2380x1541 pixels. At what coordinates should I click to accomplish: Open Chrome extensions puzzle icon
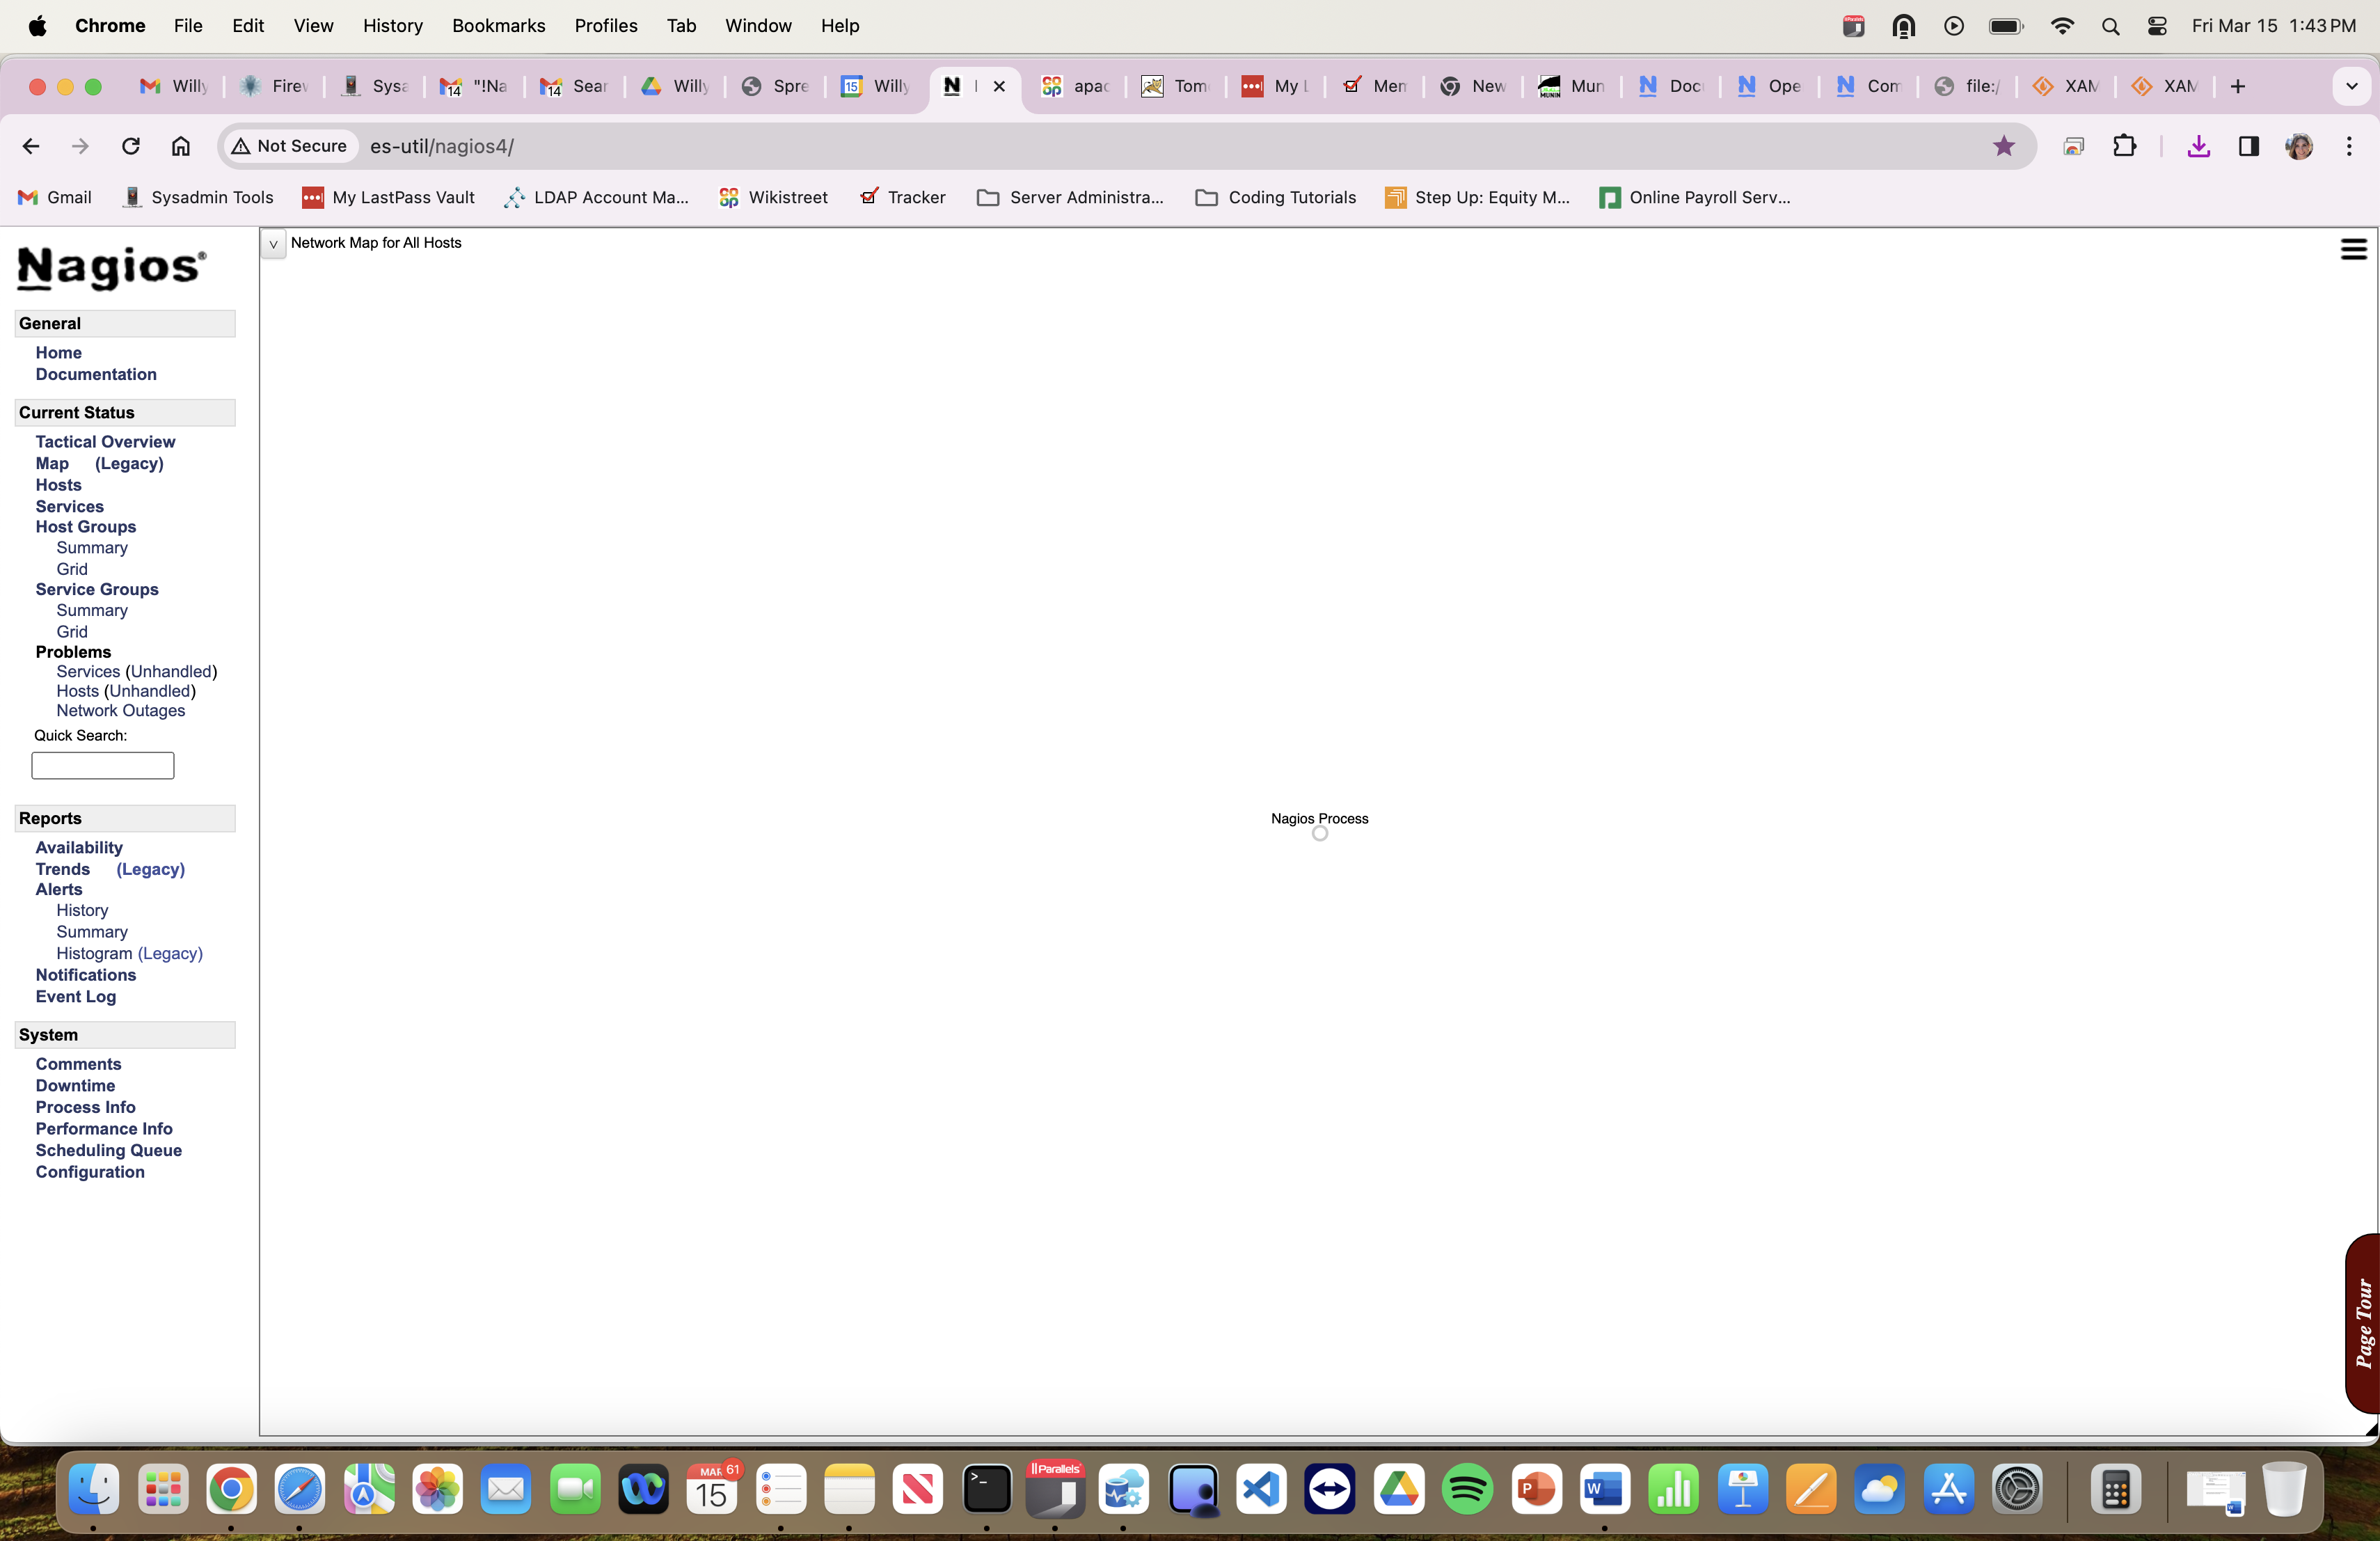[2124, 146]
